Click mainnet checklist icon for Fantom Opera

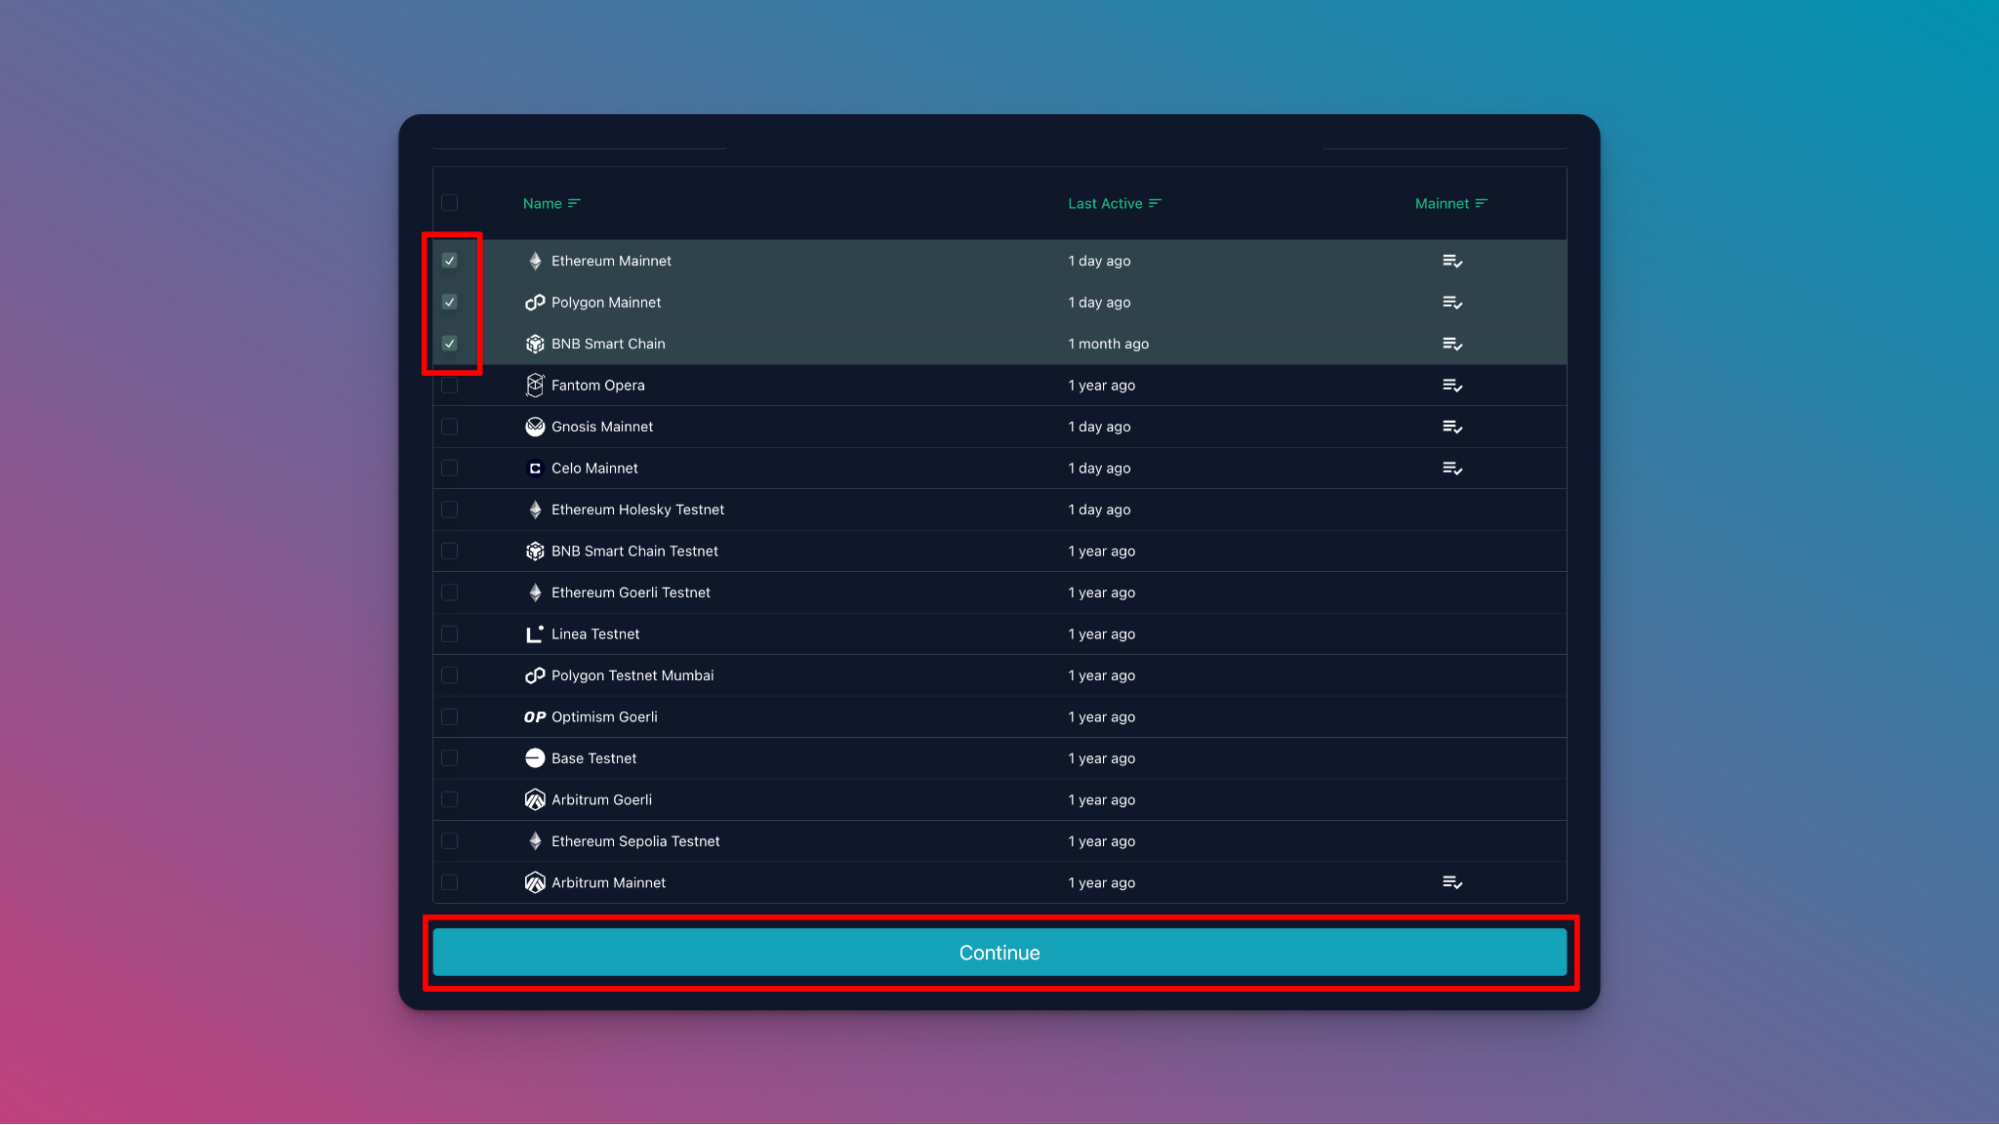pos(1452,385)
